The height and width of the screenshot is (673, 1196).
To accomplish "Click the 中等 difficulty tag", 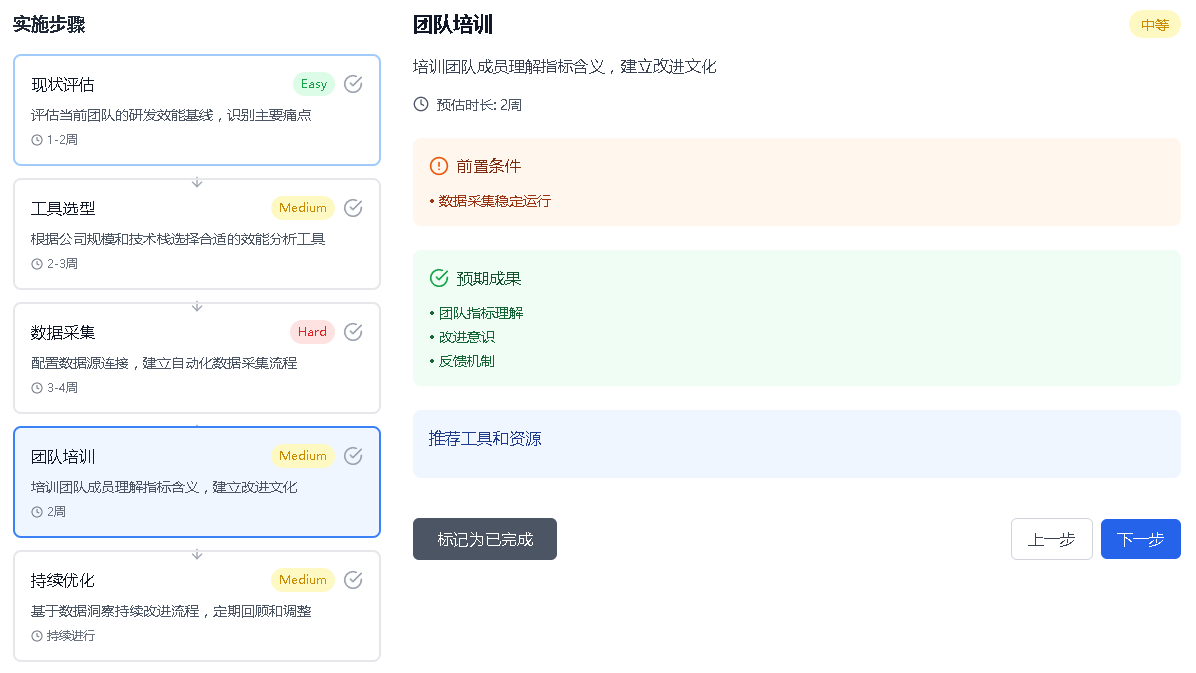I will 1155,25.
